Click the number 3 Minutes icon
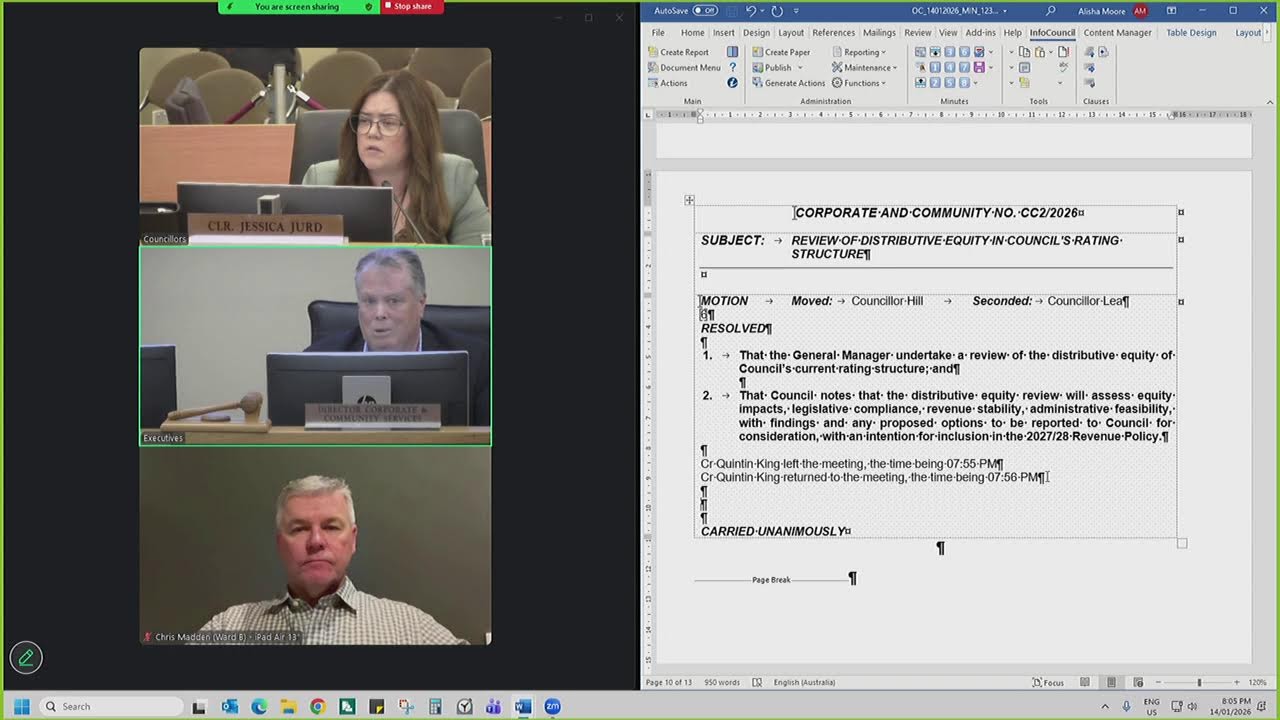Image resolution: width=1280 pixels, height=720 pixels. click(x=949, y=52)
